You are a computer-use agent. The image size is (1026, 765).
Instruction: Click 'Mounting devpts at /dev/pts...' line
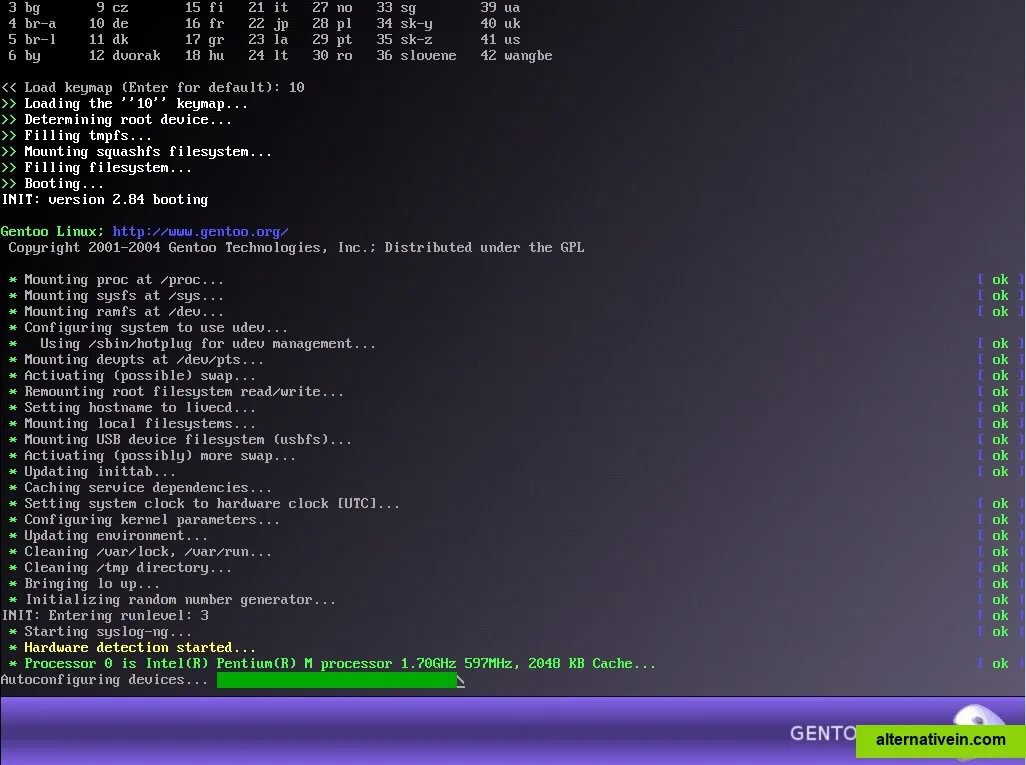point(136,360)
